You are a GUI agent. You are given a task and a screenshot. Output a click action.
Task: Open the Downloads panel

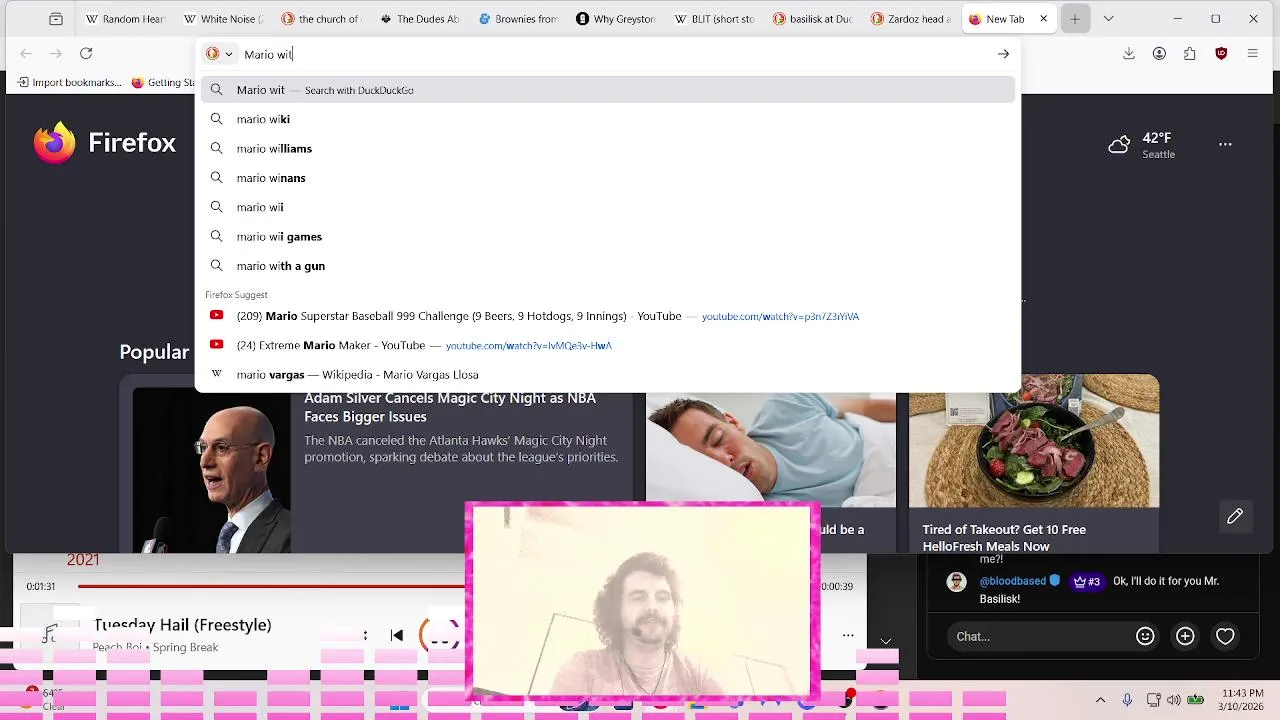[x=1129, y=54]
